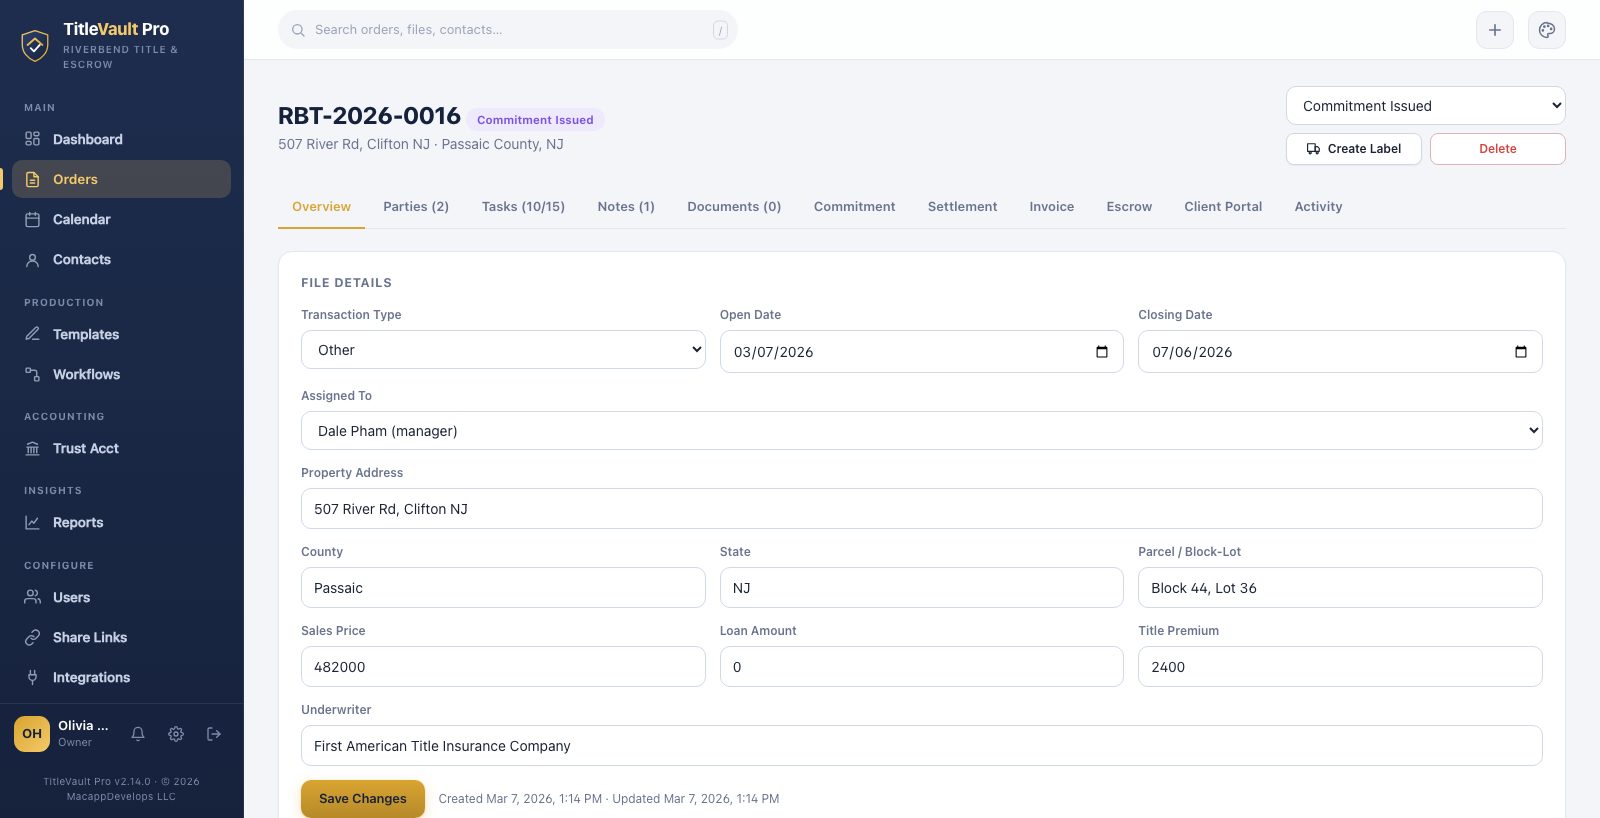The height and width of the screenshot is (818, 1600).
Task: Open the Notes (1) tab
Action: click(x=626, y=207)
